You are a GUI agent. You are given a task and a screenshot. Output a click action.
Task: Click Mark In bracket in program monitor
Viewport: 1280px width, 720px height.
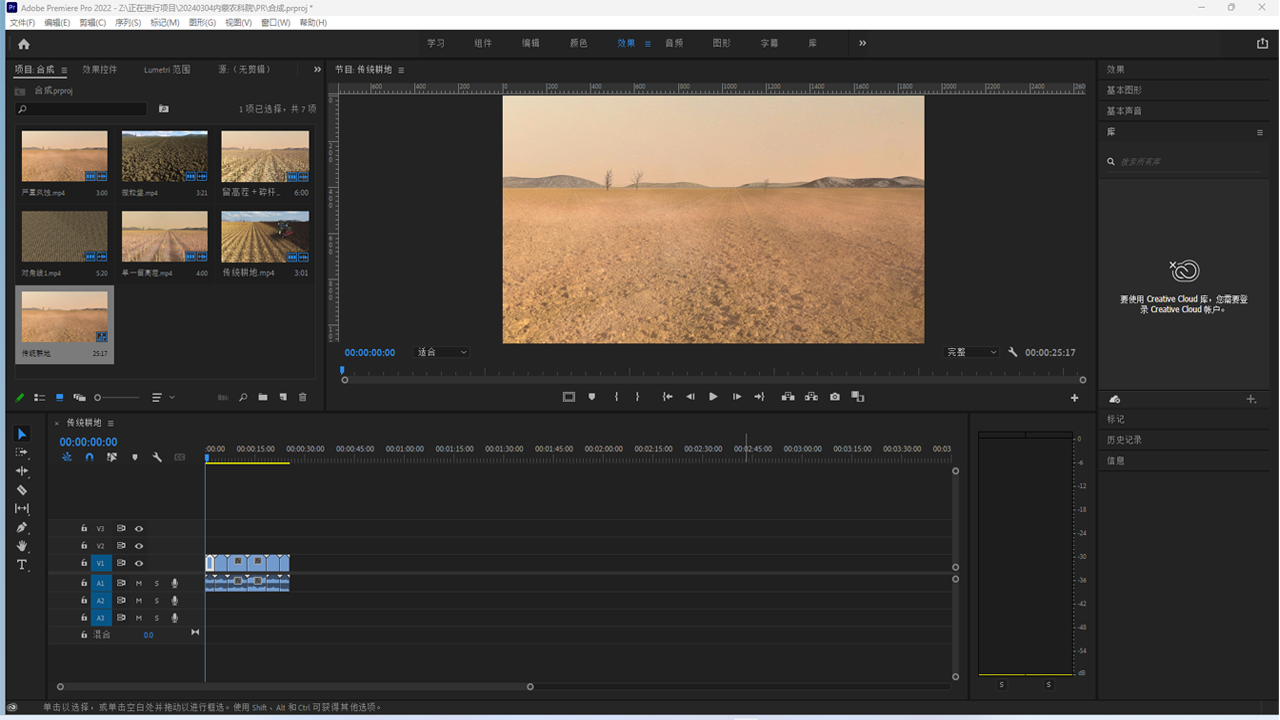pyautogui.click(x=616, y=397)
